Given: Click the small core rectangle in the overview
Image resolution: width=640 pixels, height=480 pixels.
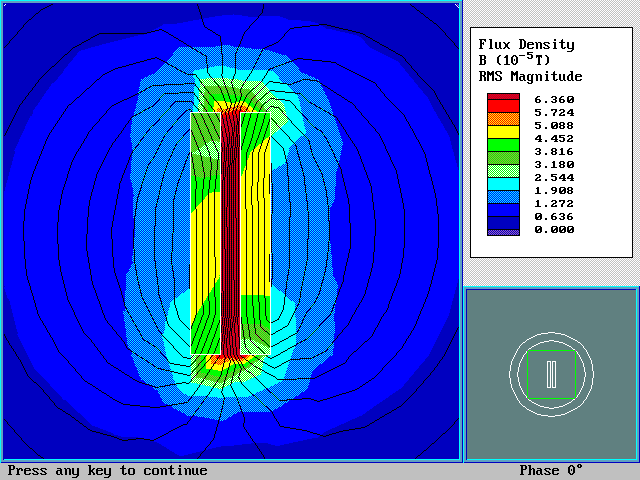Looking at the screenshot, I should click(x=551, y=374).
